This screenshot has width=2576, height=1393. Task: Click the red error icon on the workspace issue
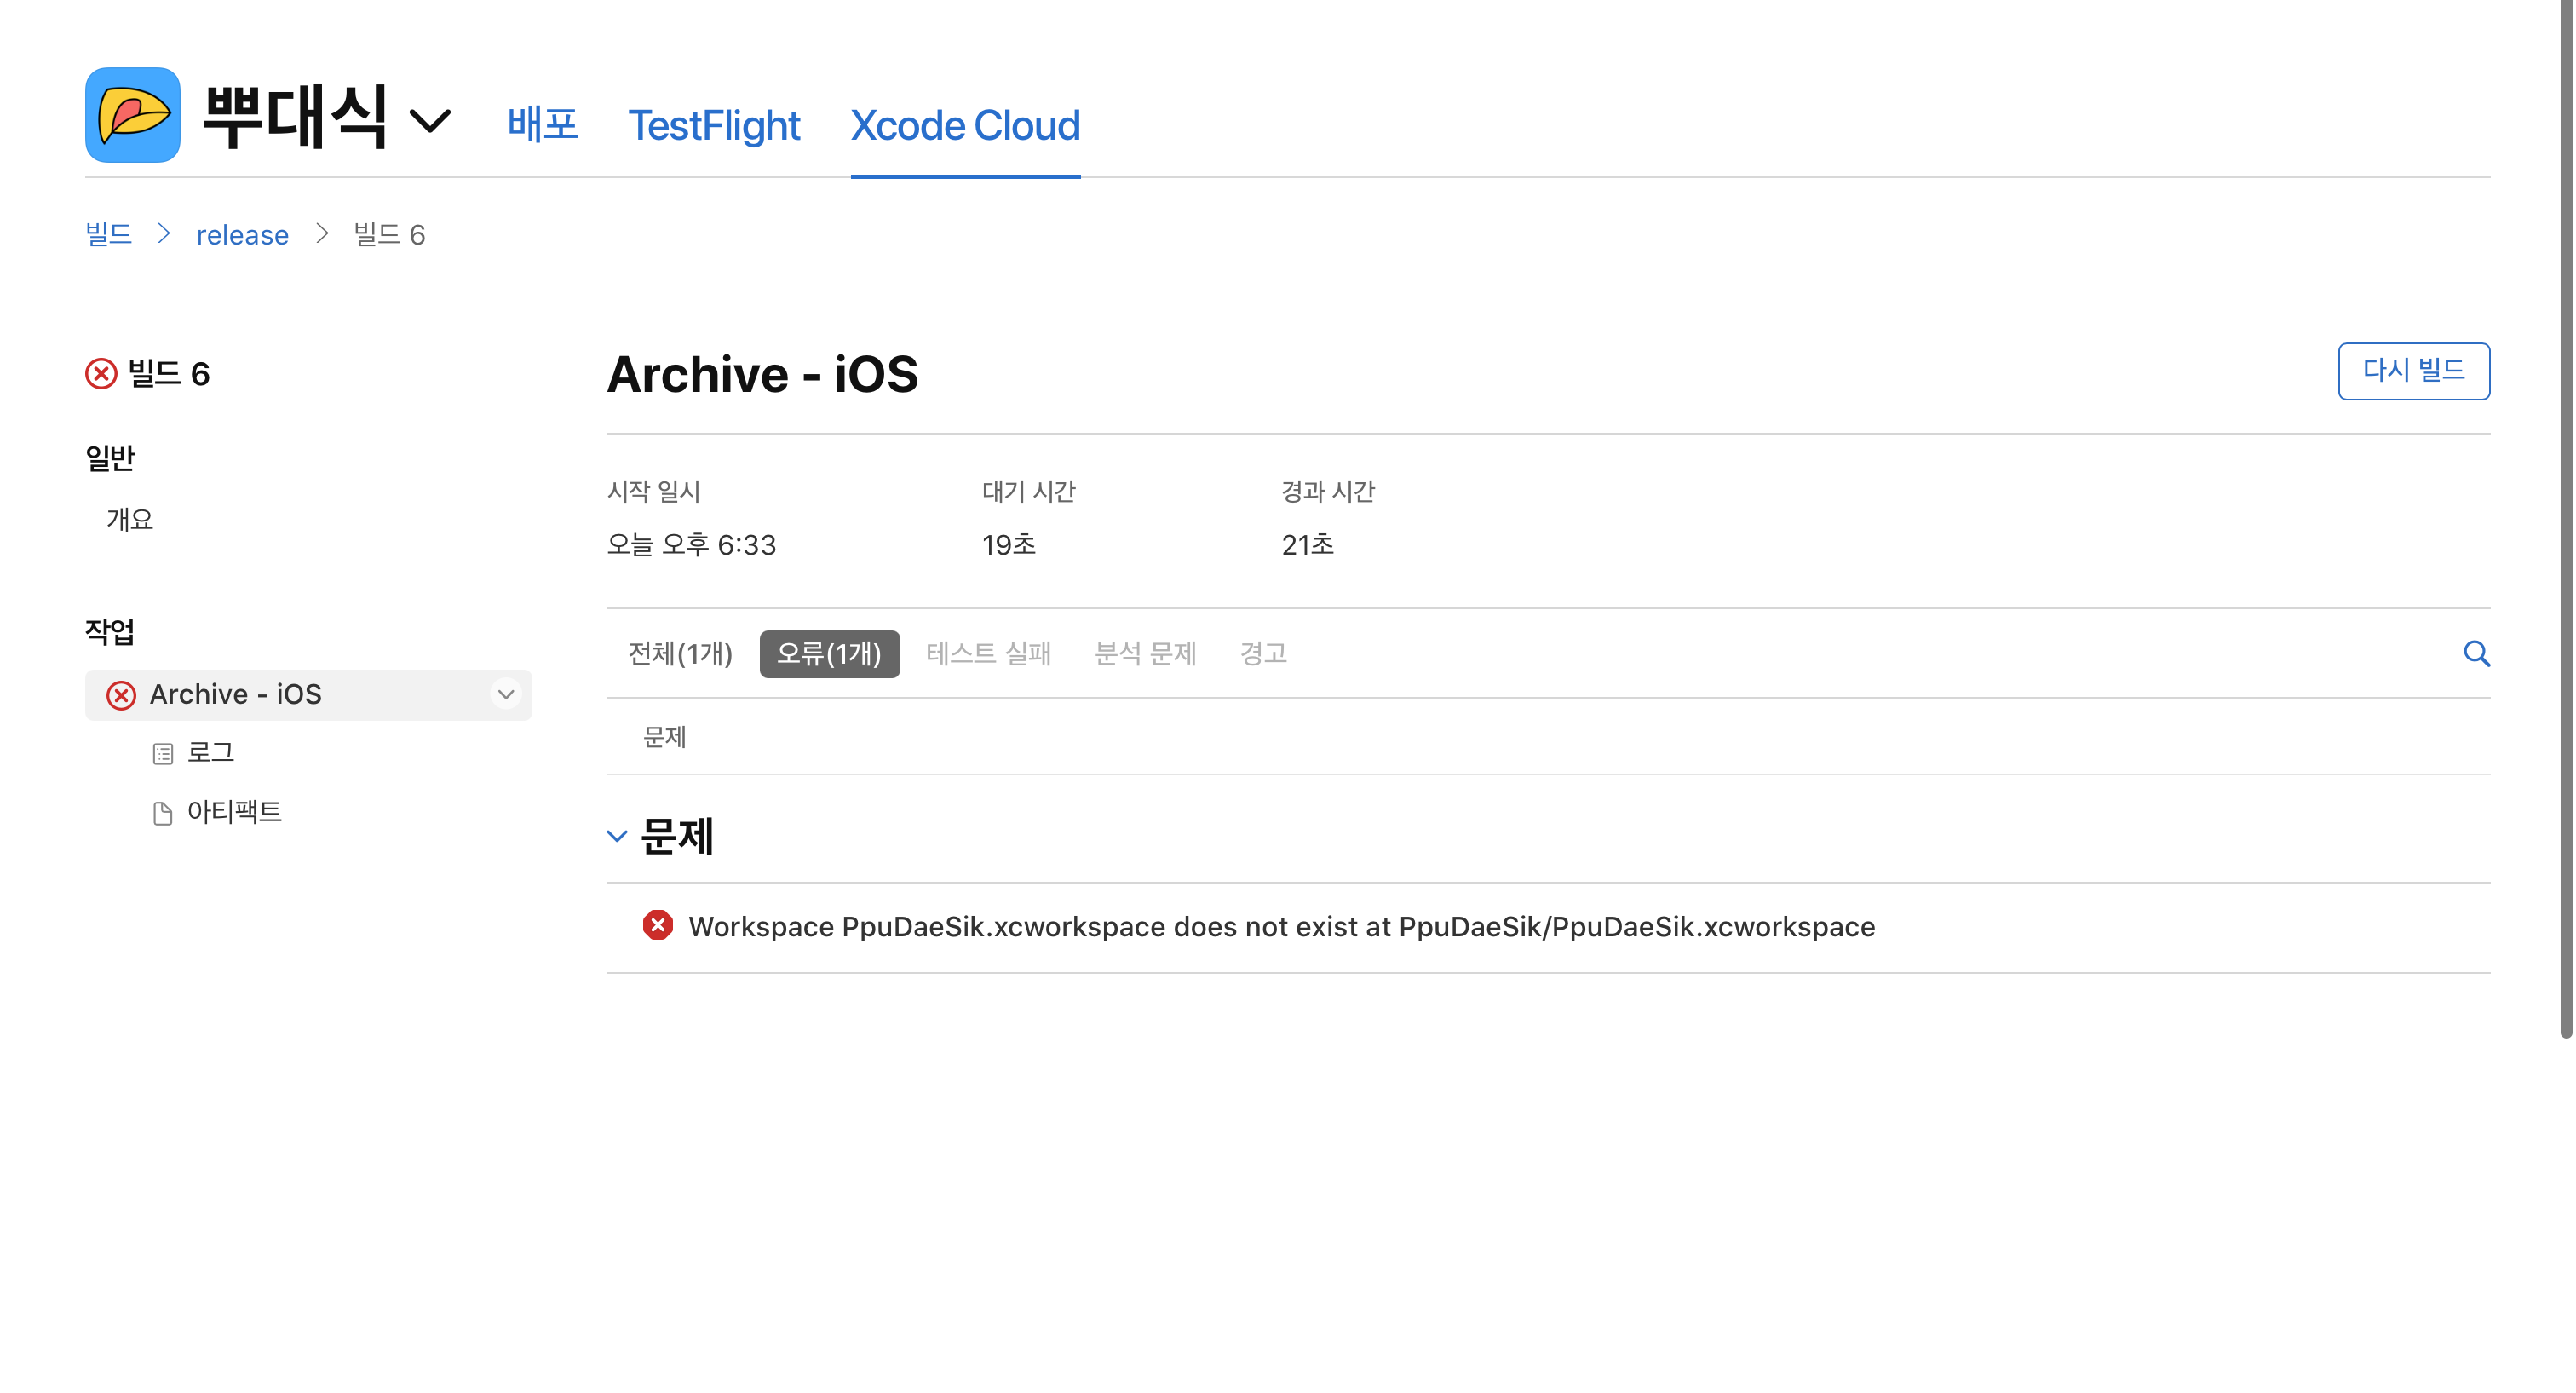[658, 925]
